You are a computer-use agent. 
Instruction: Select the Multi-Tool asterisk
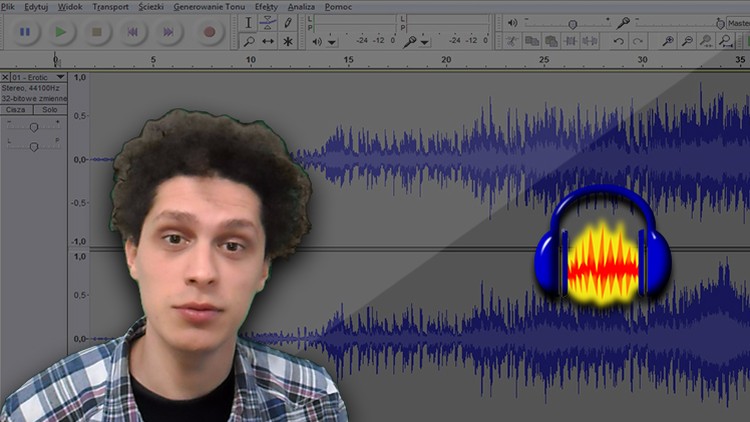[287, 42]
